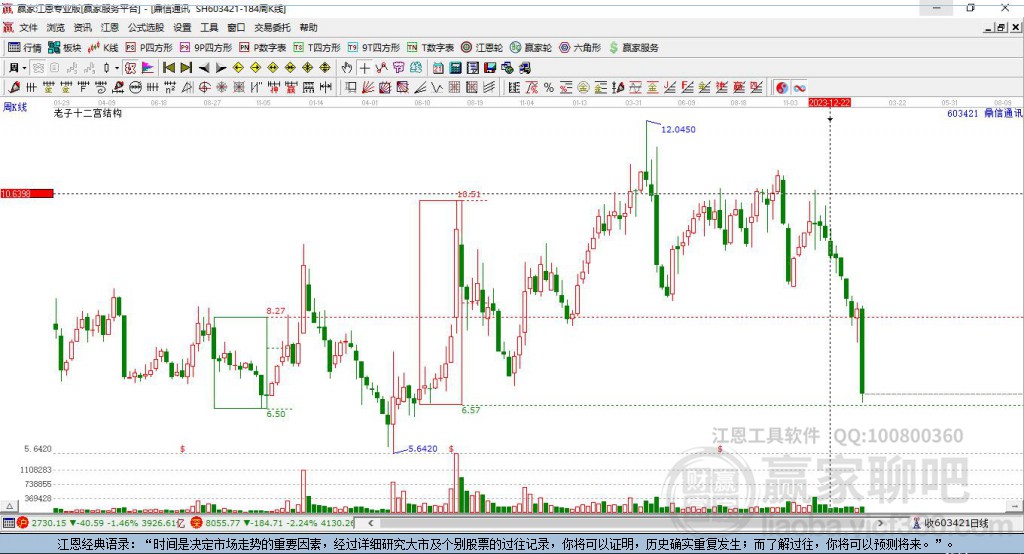
Task: Open the calculator icon
Action: [456, 68]
